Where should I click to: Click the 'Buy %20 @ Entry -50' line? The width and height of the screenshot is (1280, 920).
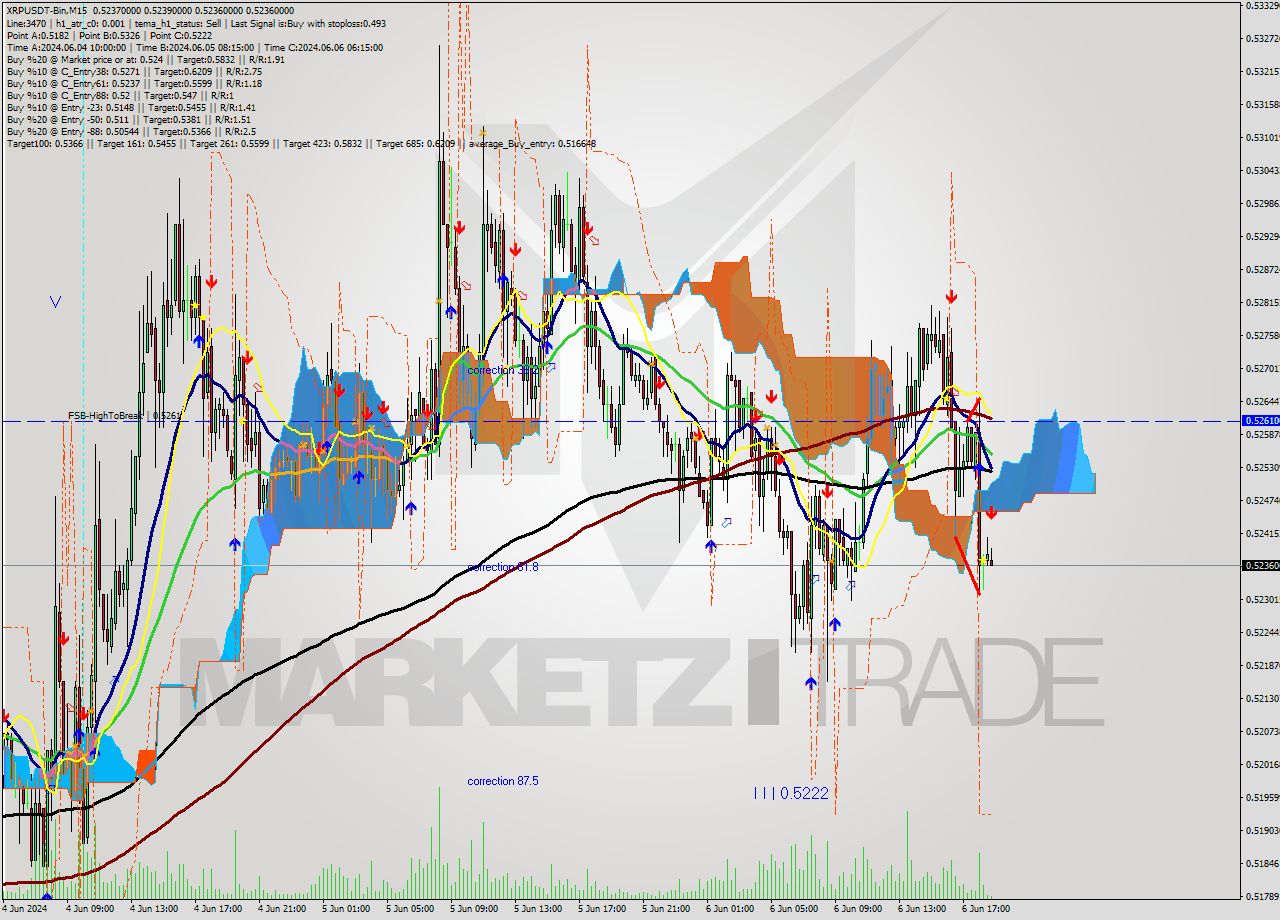(129, 119)
